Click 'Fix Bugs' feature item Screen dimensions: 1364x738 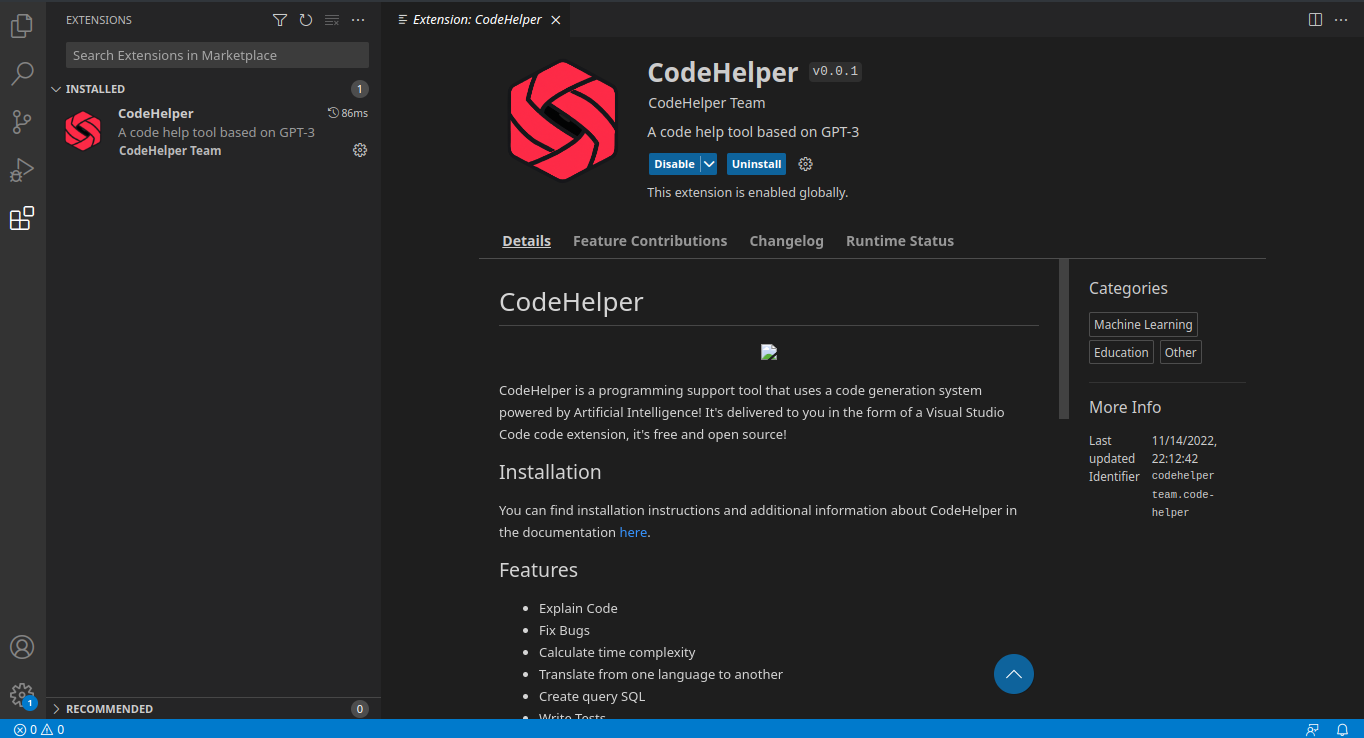[x=564, y=630]
